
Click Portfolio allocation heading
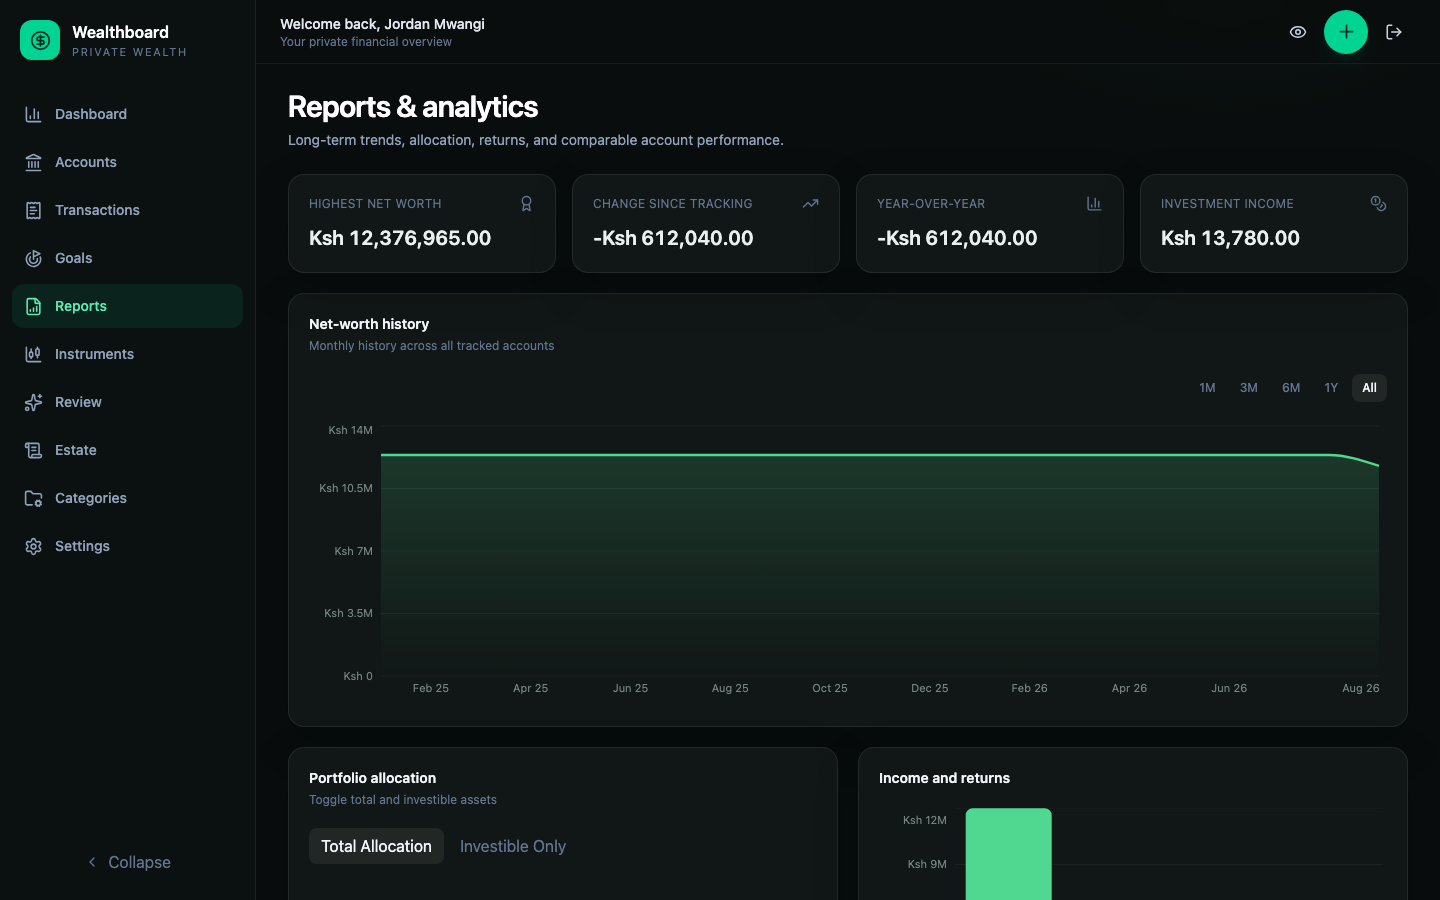[x=372, y=778]
